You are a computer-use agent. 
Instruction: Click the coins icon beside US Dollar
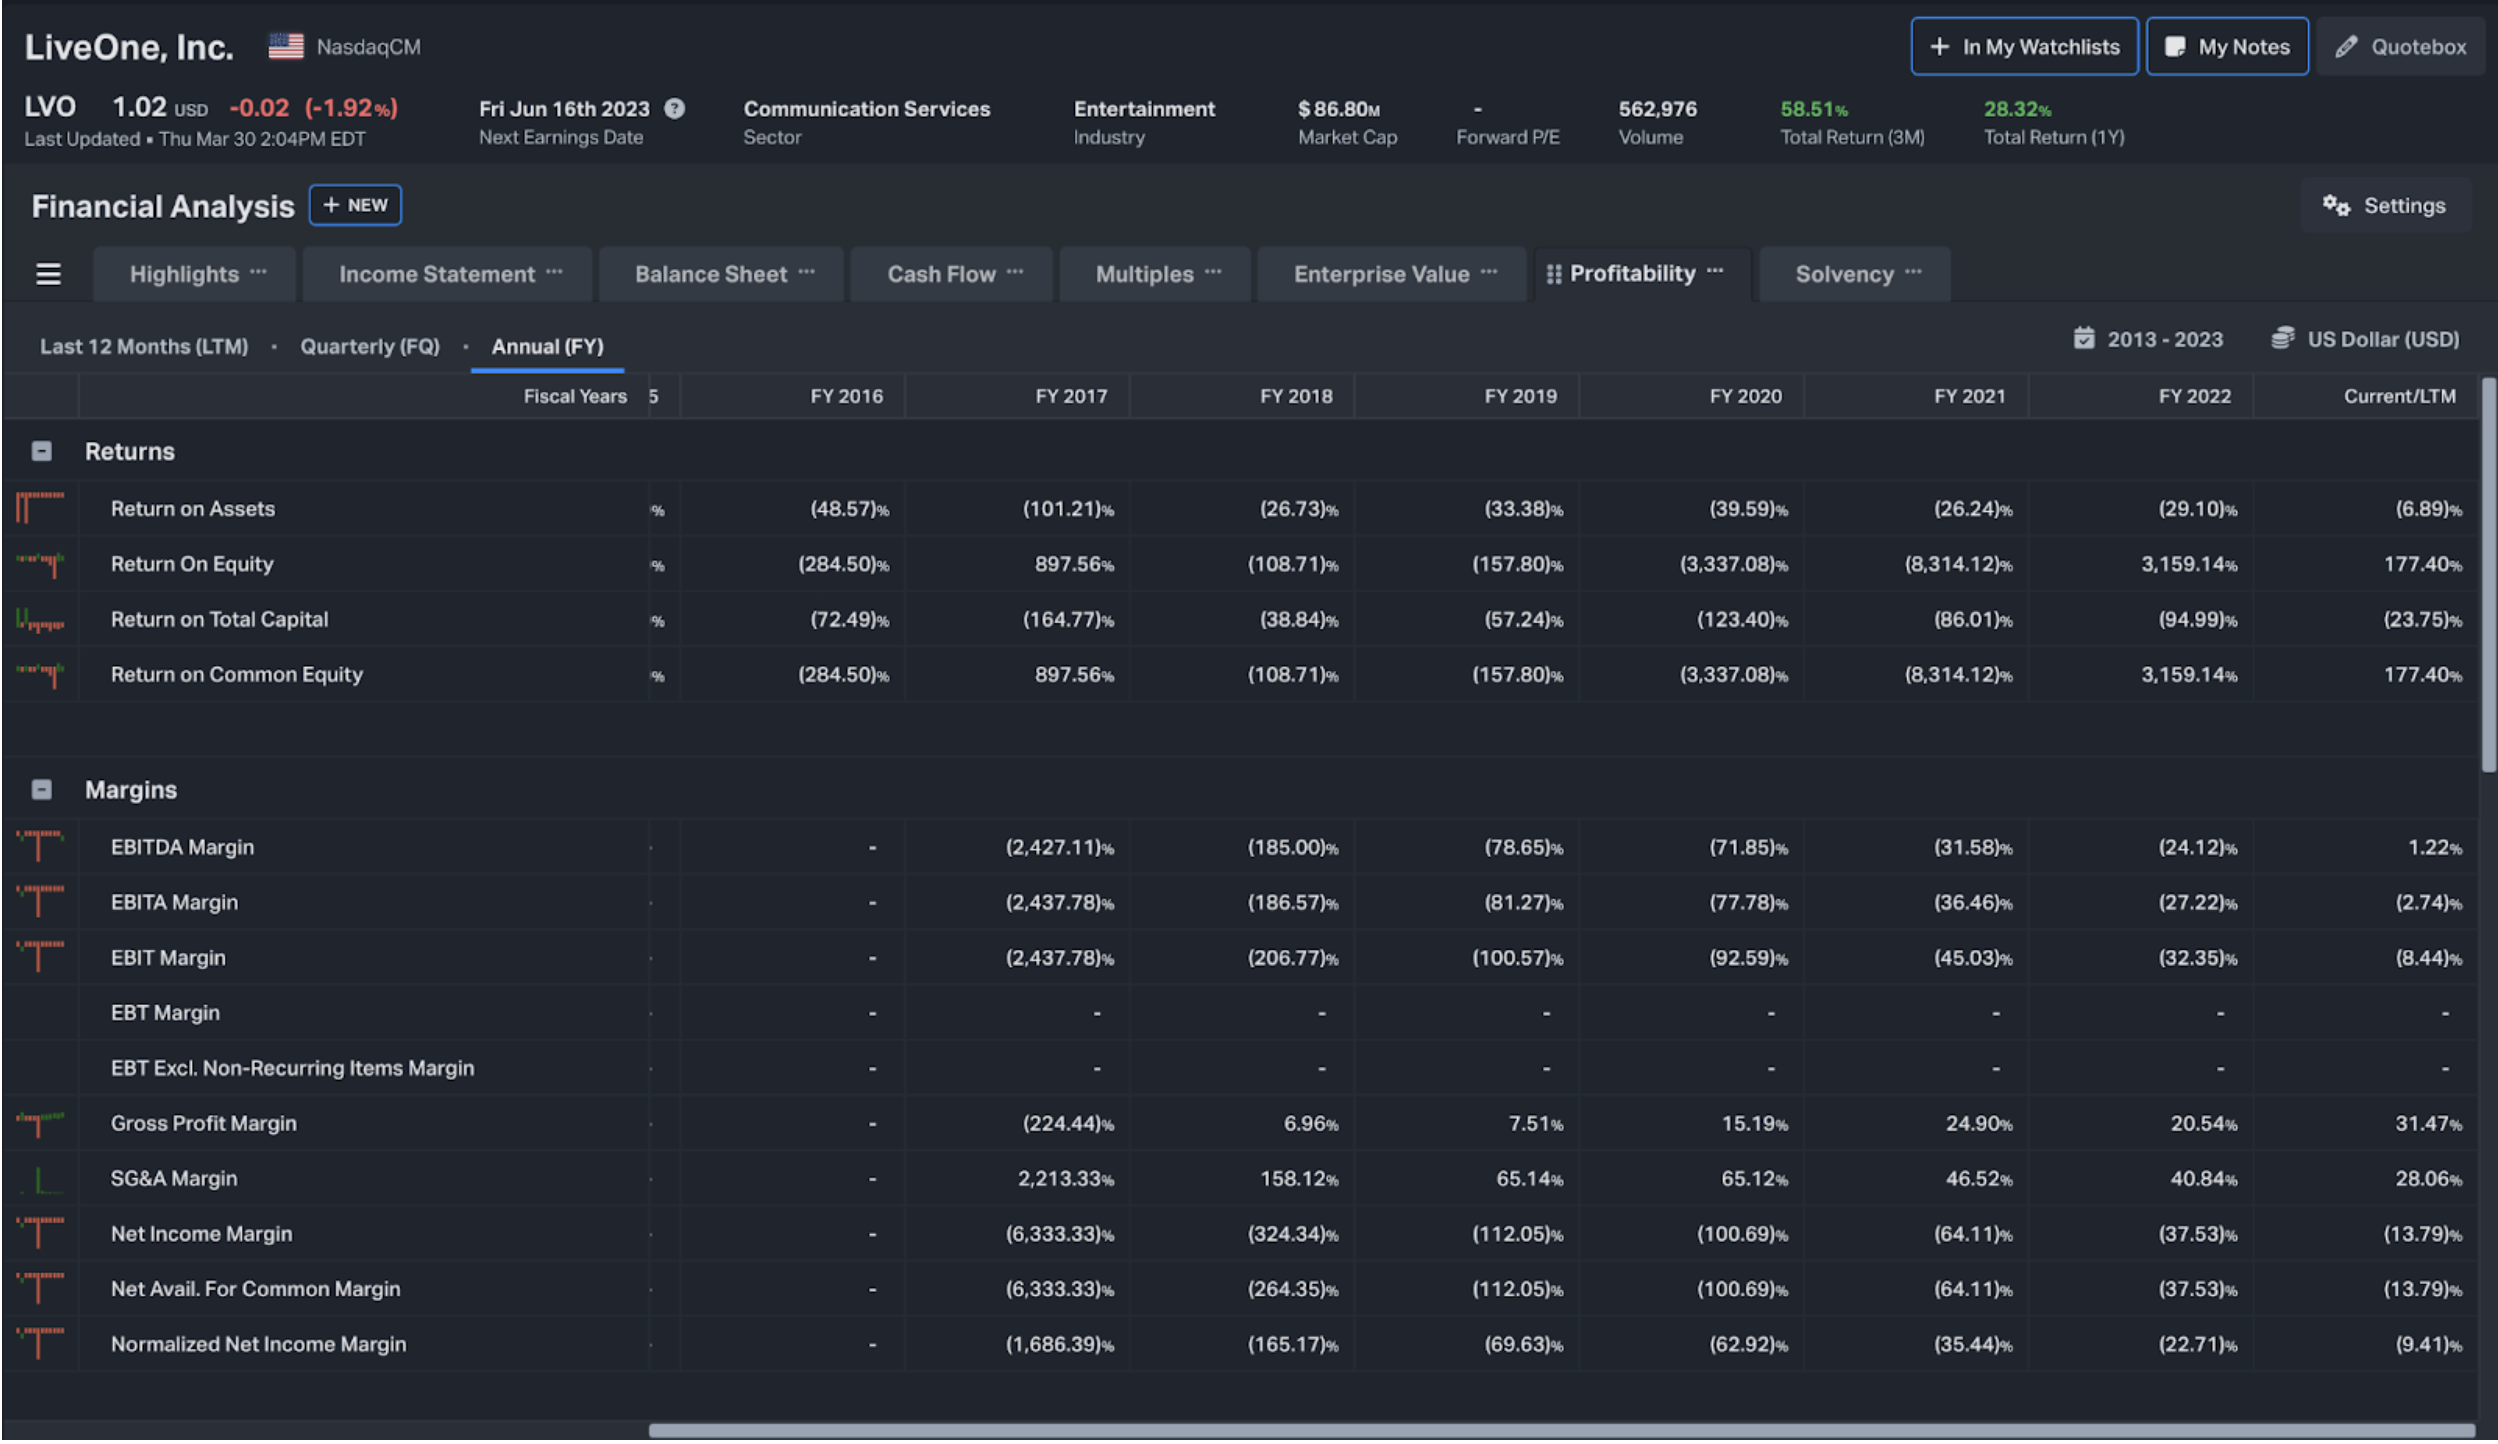(2283, 339)
